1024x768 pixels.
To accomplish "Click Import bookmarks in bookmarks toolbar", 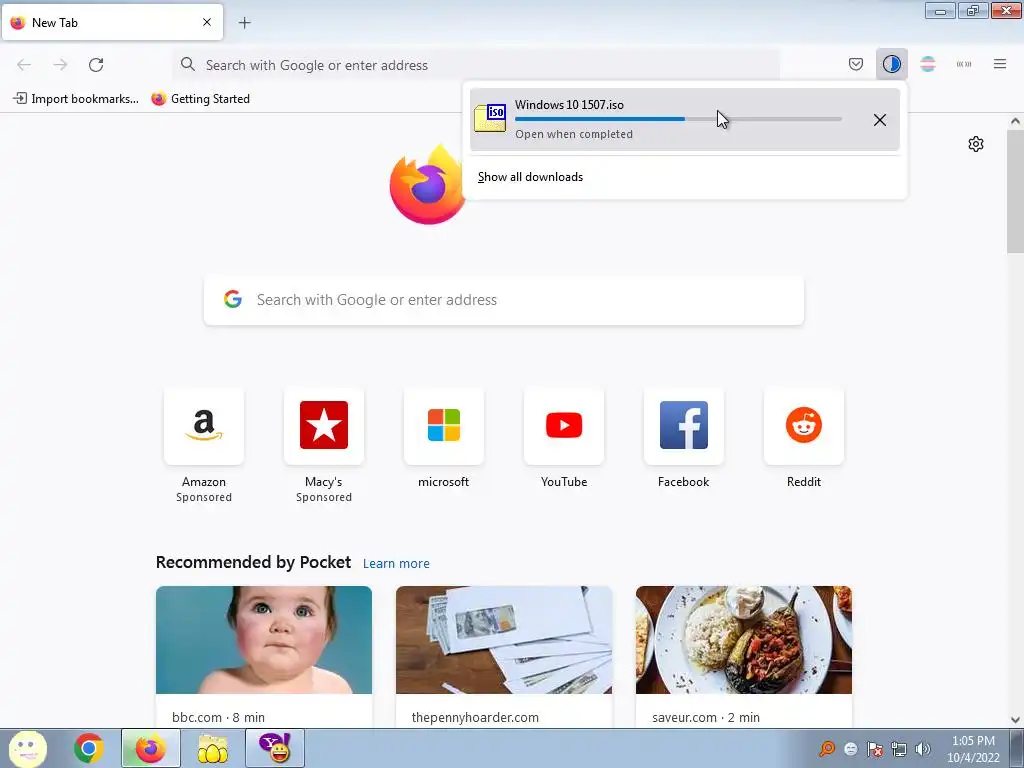I will (76, 99).
